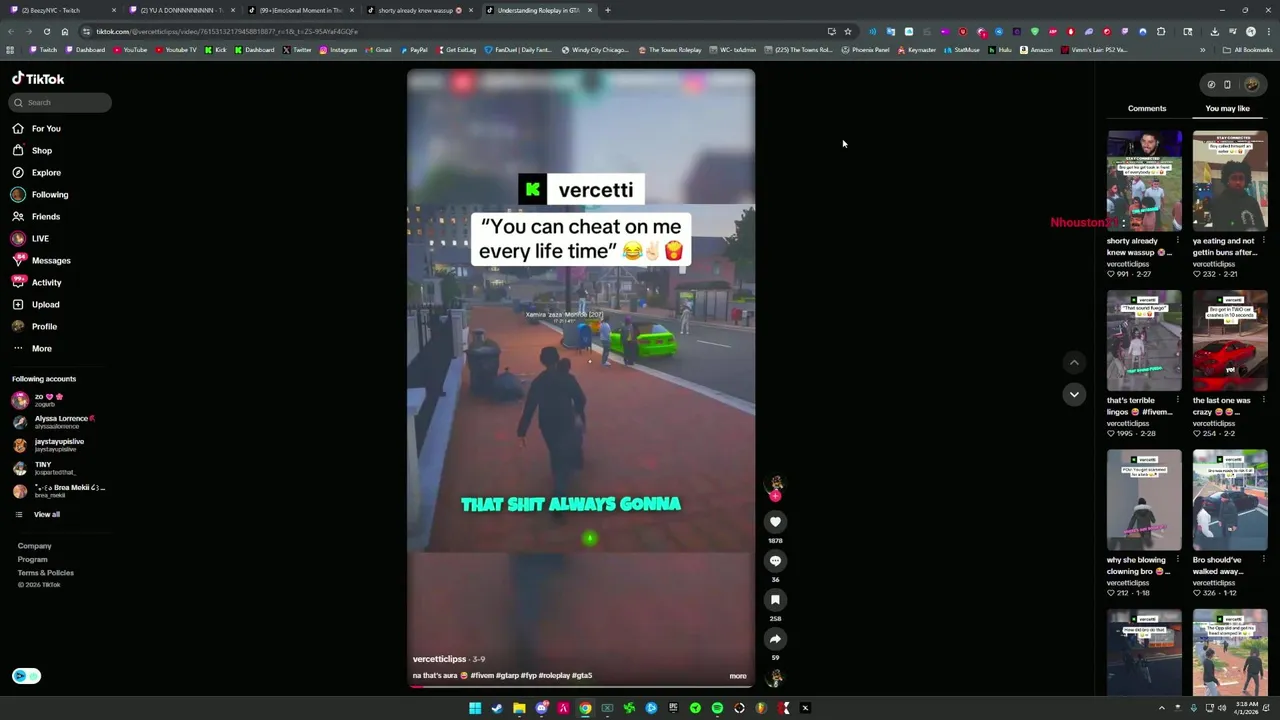
Task: Go to the previous video arrow
Action: click(x=1074, y=363)
